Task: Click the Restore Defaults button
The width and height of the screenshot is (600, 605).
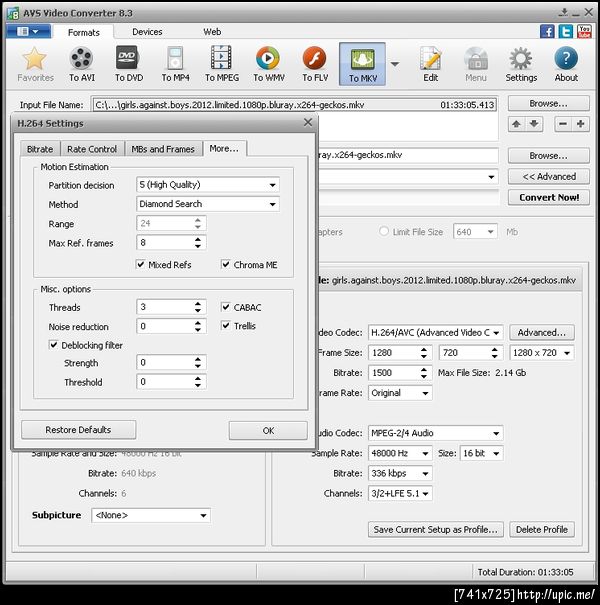Action: pyautogui.click(x=78, y=429)
